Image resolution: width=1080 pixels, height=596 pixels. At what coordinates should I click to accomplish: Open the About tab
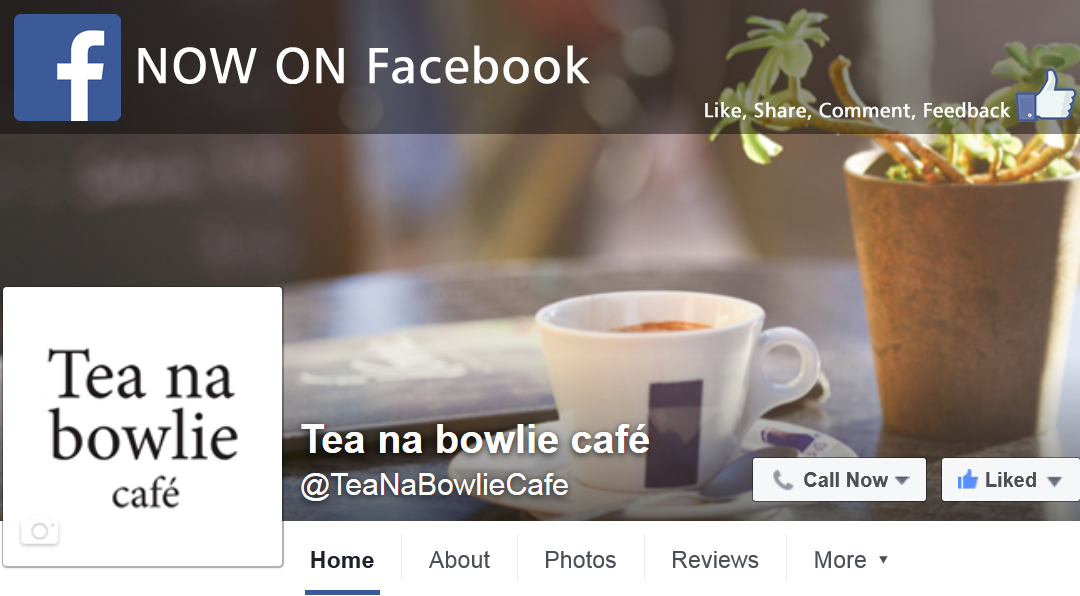point(459,560)
